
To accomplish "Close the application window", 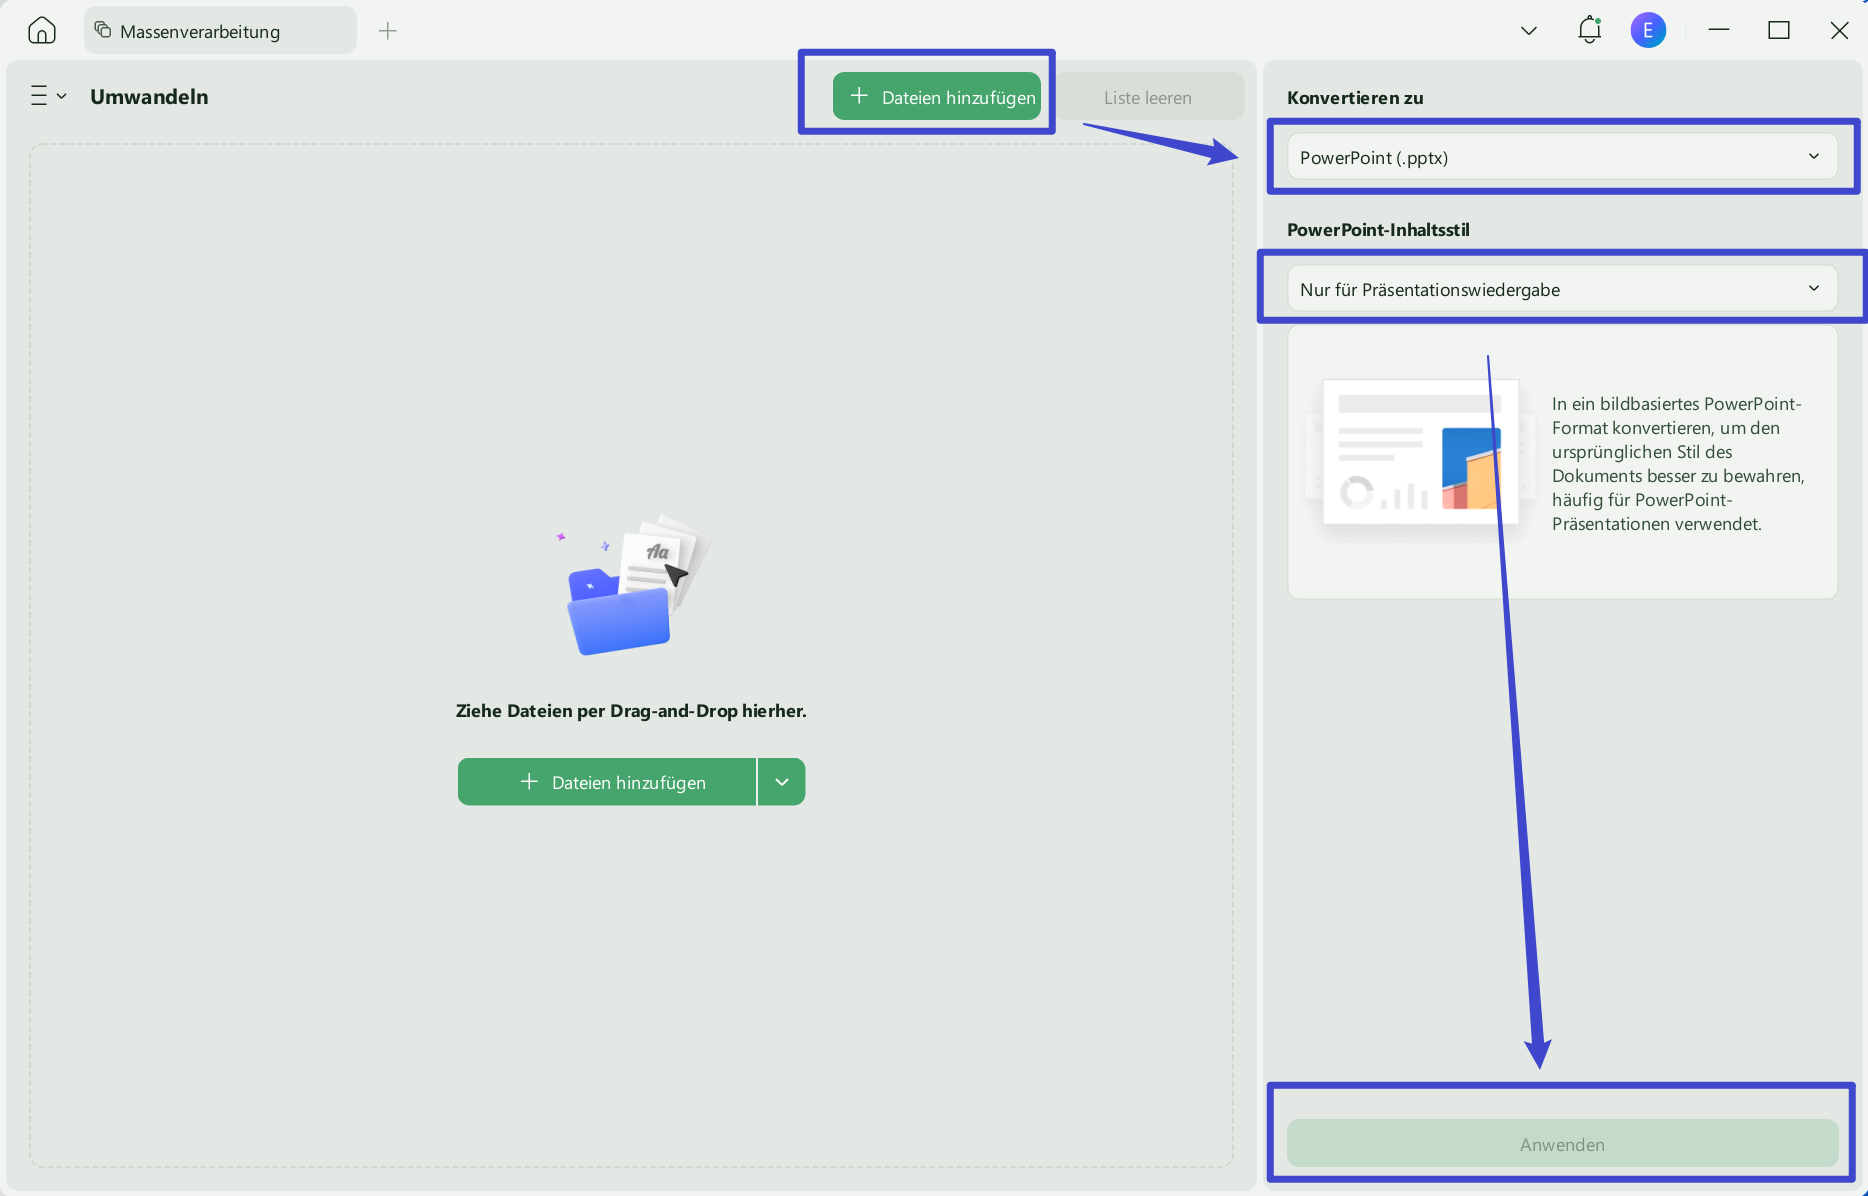I will (x=1839, y=31).
